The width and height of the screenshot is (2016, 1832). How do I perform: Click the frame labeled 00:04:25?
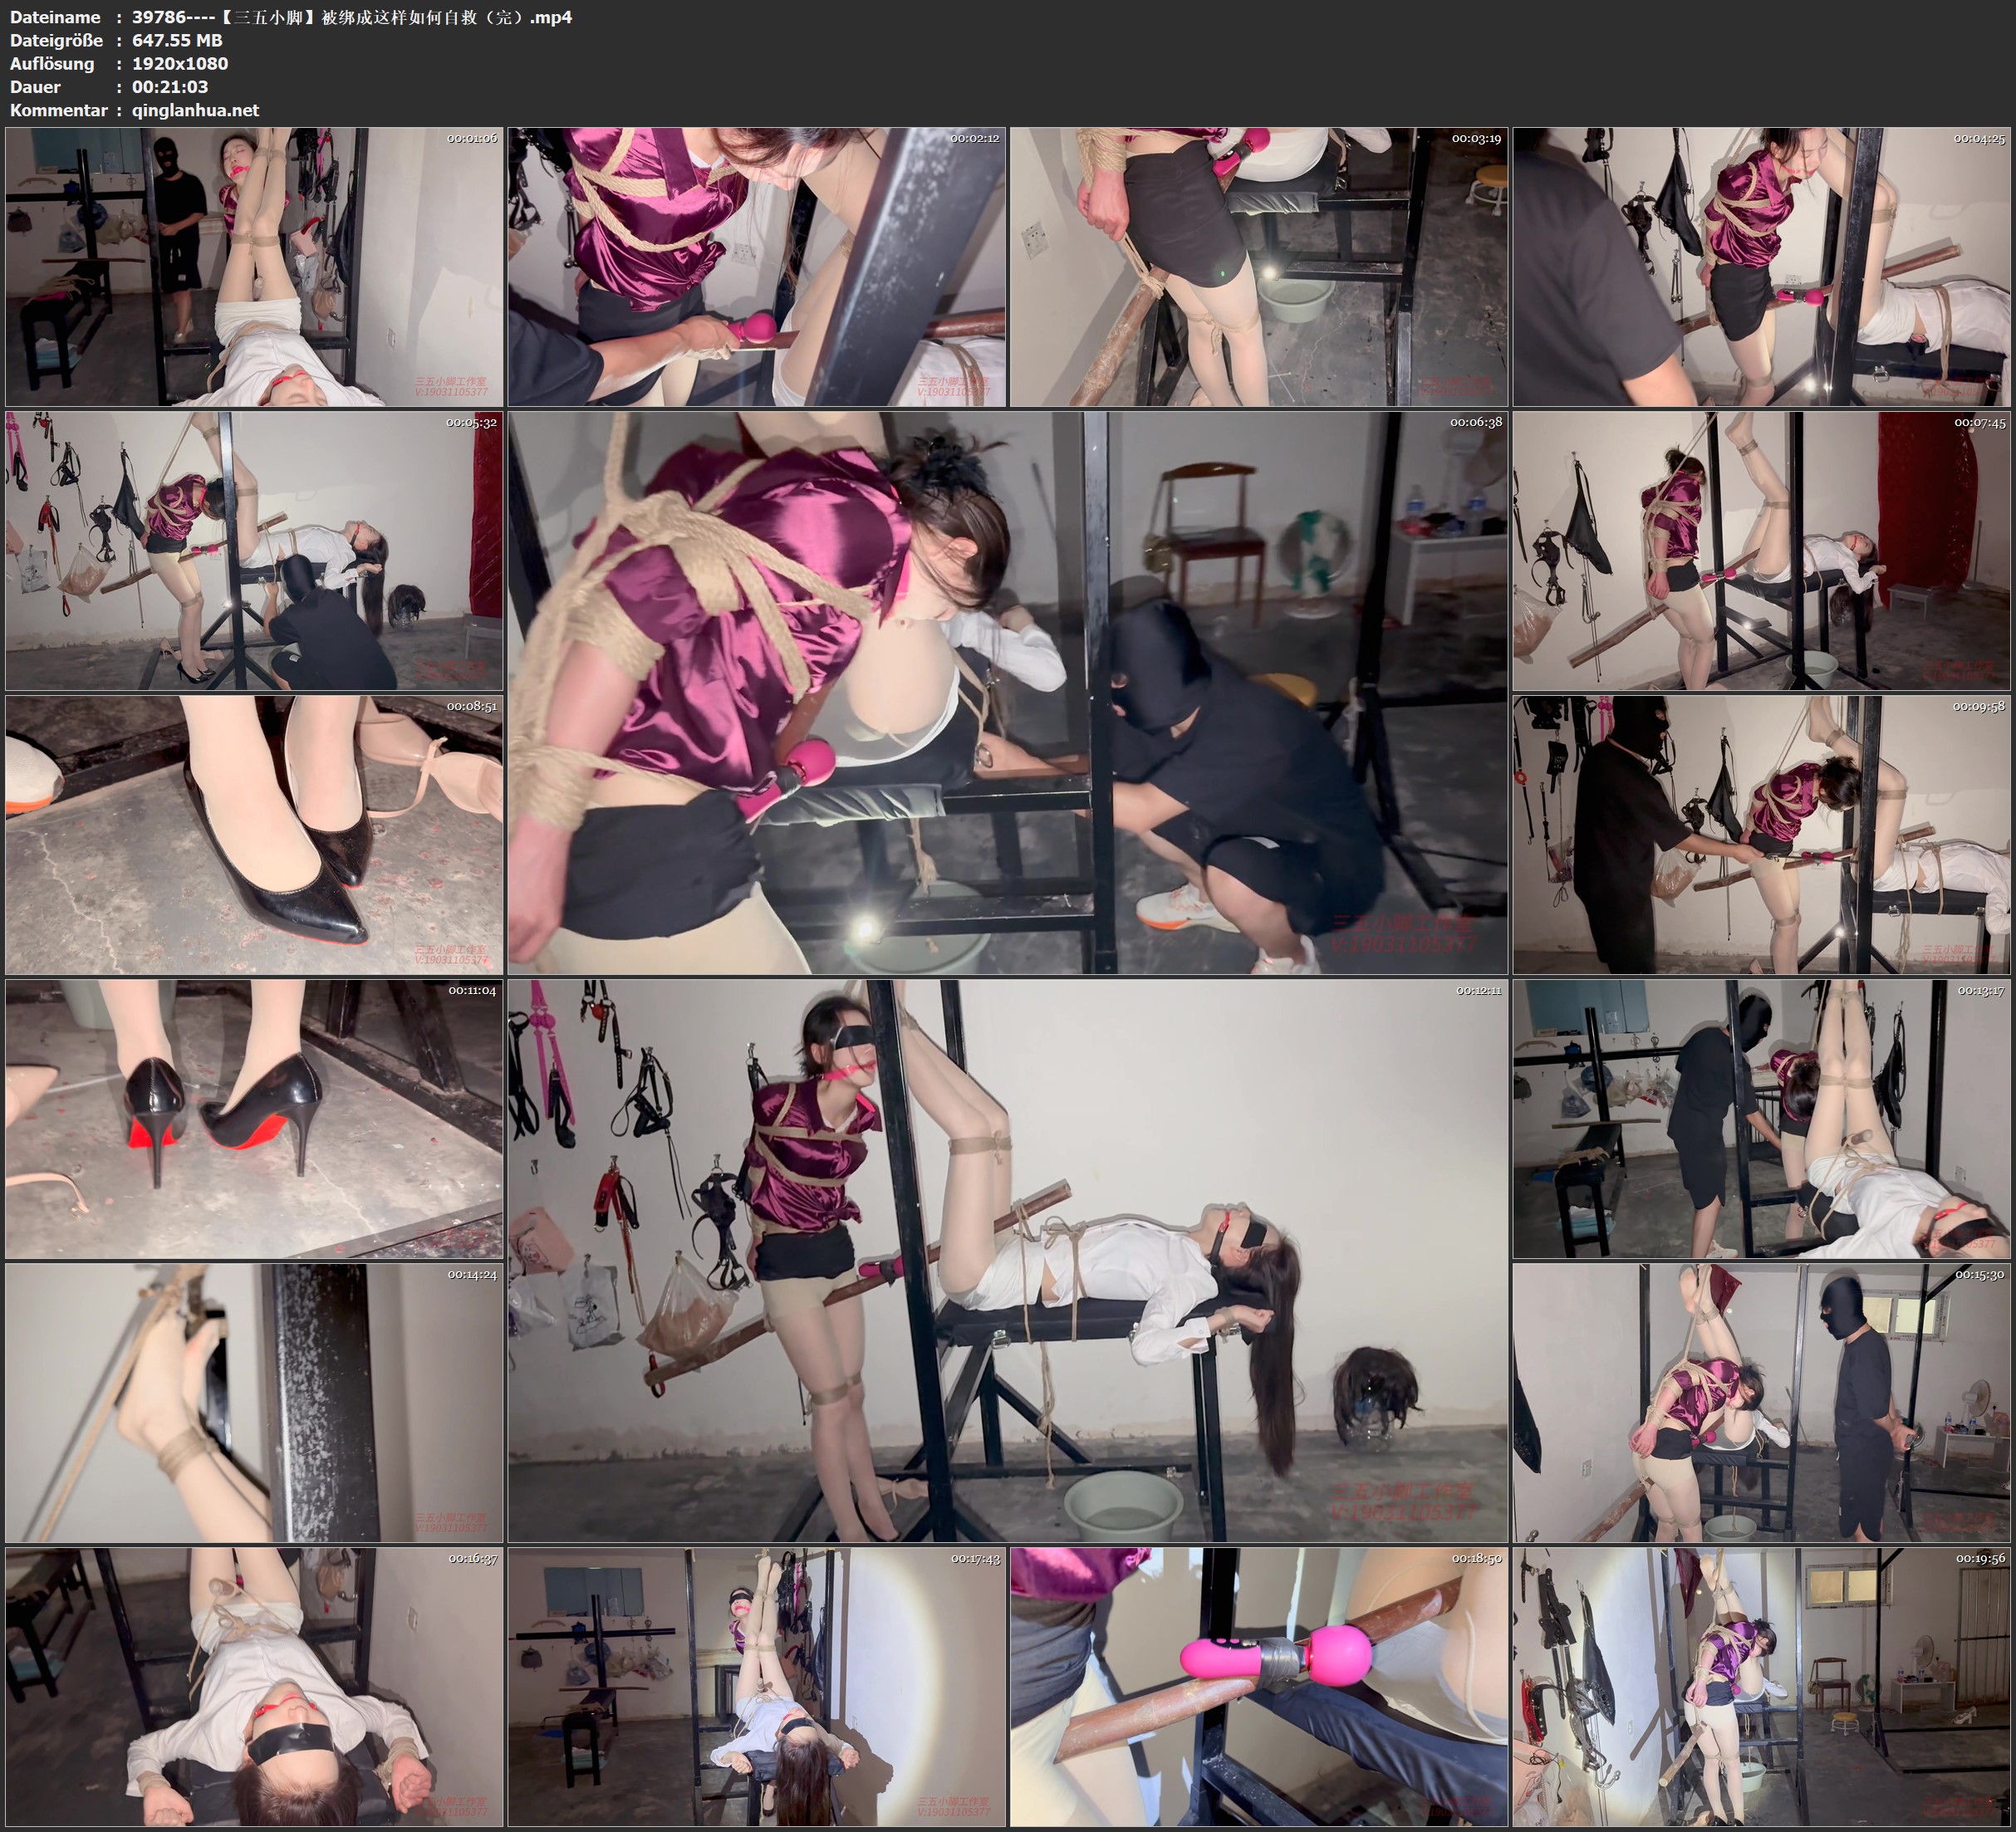pyautogui.click(x=1761, y=266)
